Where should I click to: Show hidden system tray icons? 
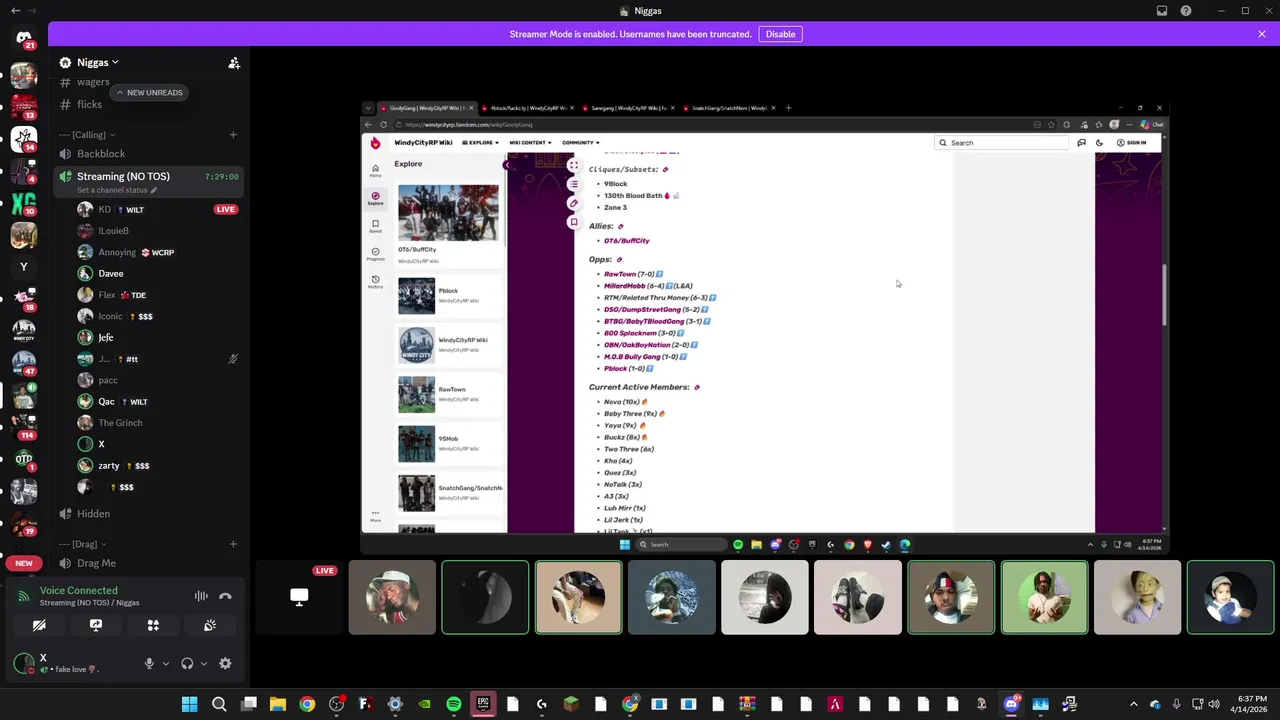click(1133, 704)
